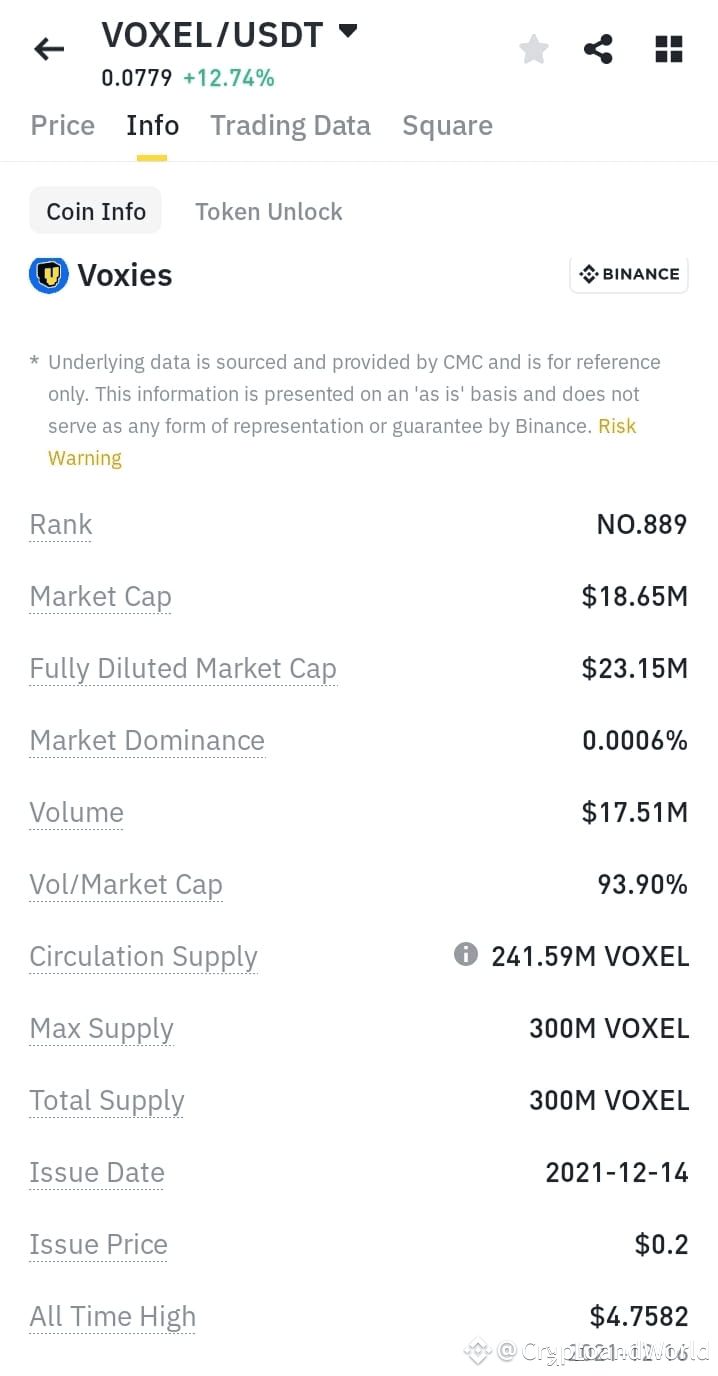Add VOXEL/USDT to favorites star
Screen dimensions: 718x1376
pos(534,49)
